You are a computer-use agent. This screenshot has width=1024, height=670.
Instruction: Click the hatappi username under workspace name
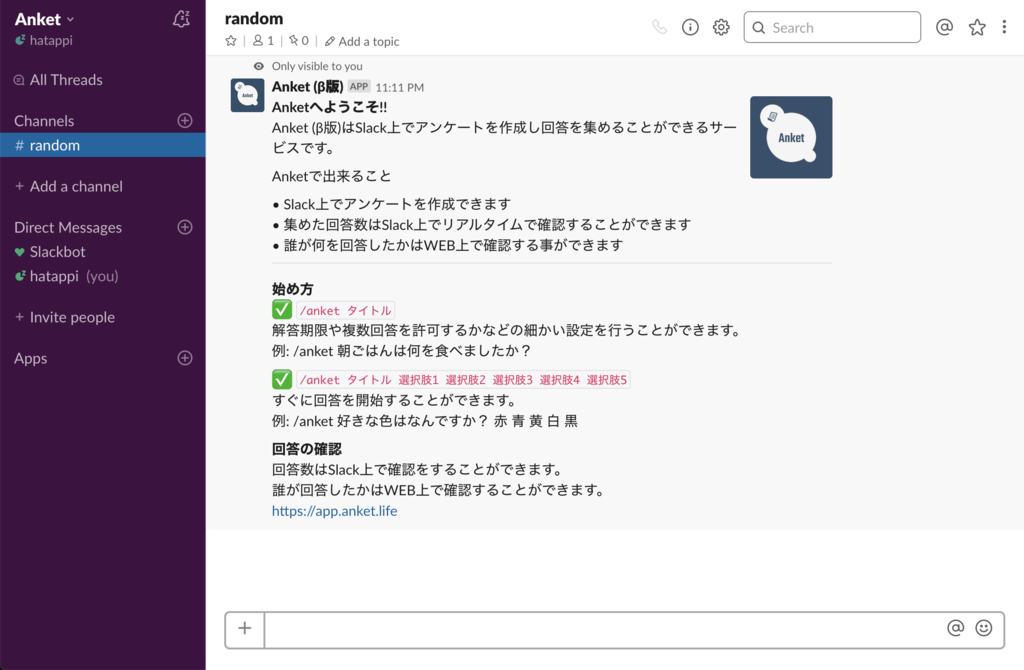pyautogui.click(x=51, y=40)
